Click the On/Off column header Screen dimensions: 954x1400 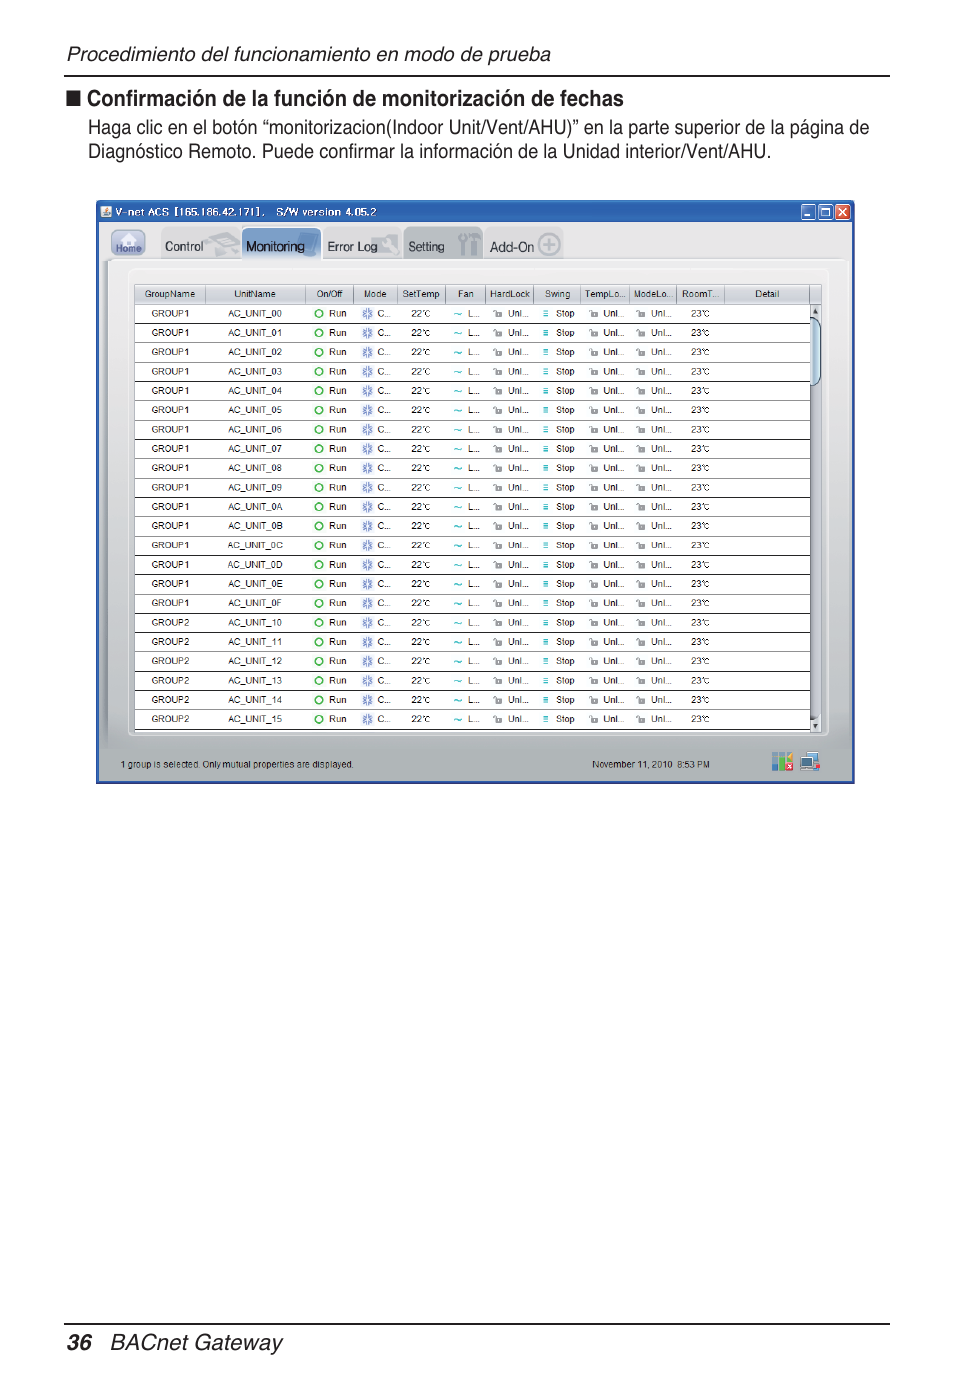[x=329, y=294]
